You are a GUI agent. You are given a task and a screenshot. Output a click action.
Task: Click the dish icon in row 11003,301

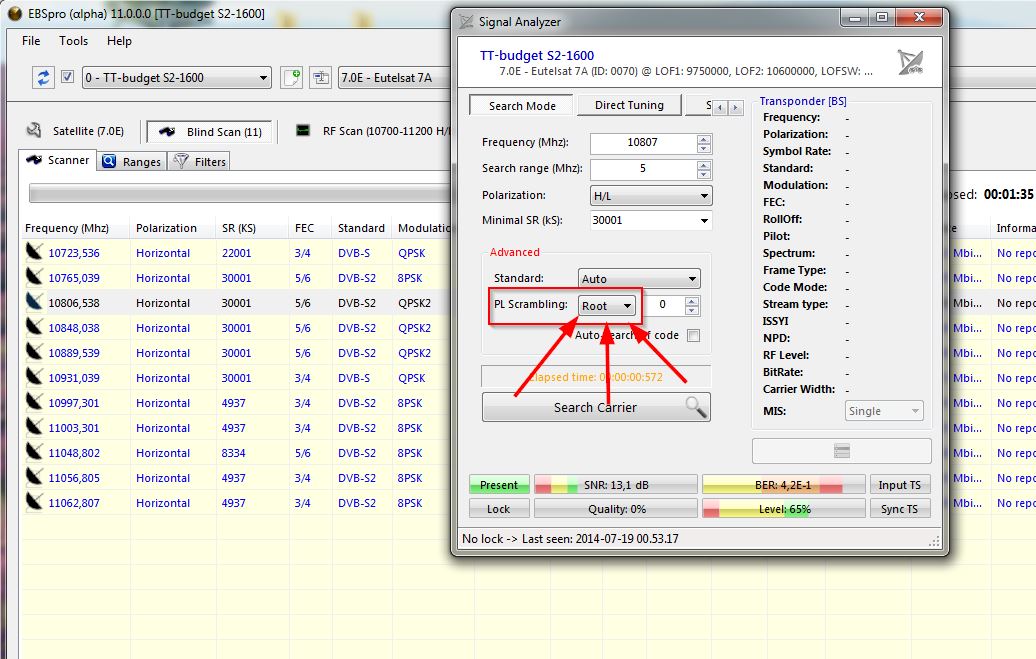tap(34, 427)
